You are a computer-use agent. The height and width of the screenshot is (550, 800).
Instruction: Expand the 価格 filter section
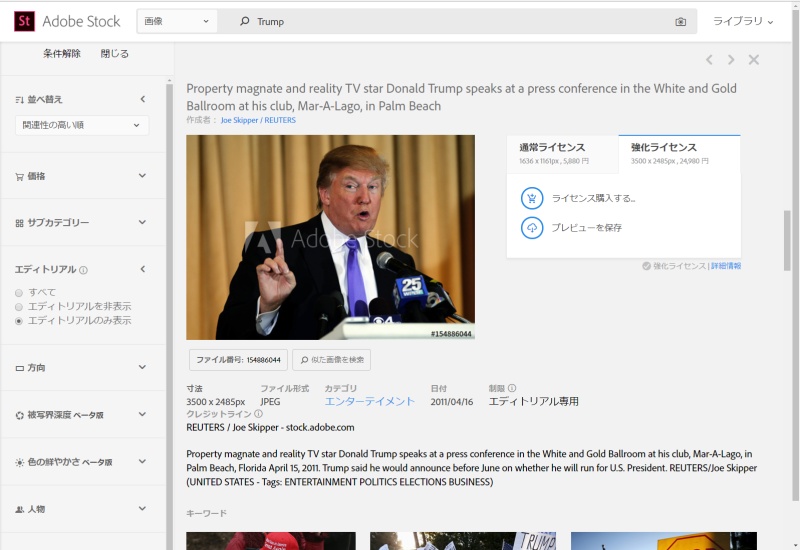[x=142, y=176]
